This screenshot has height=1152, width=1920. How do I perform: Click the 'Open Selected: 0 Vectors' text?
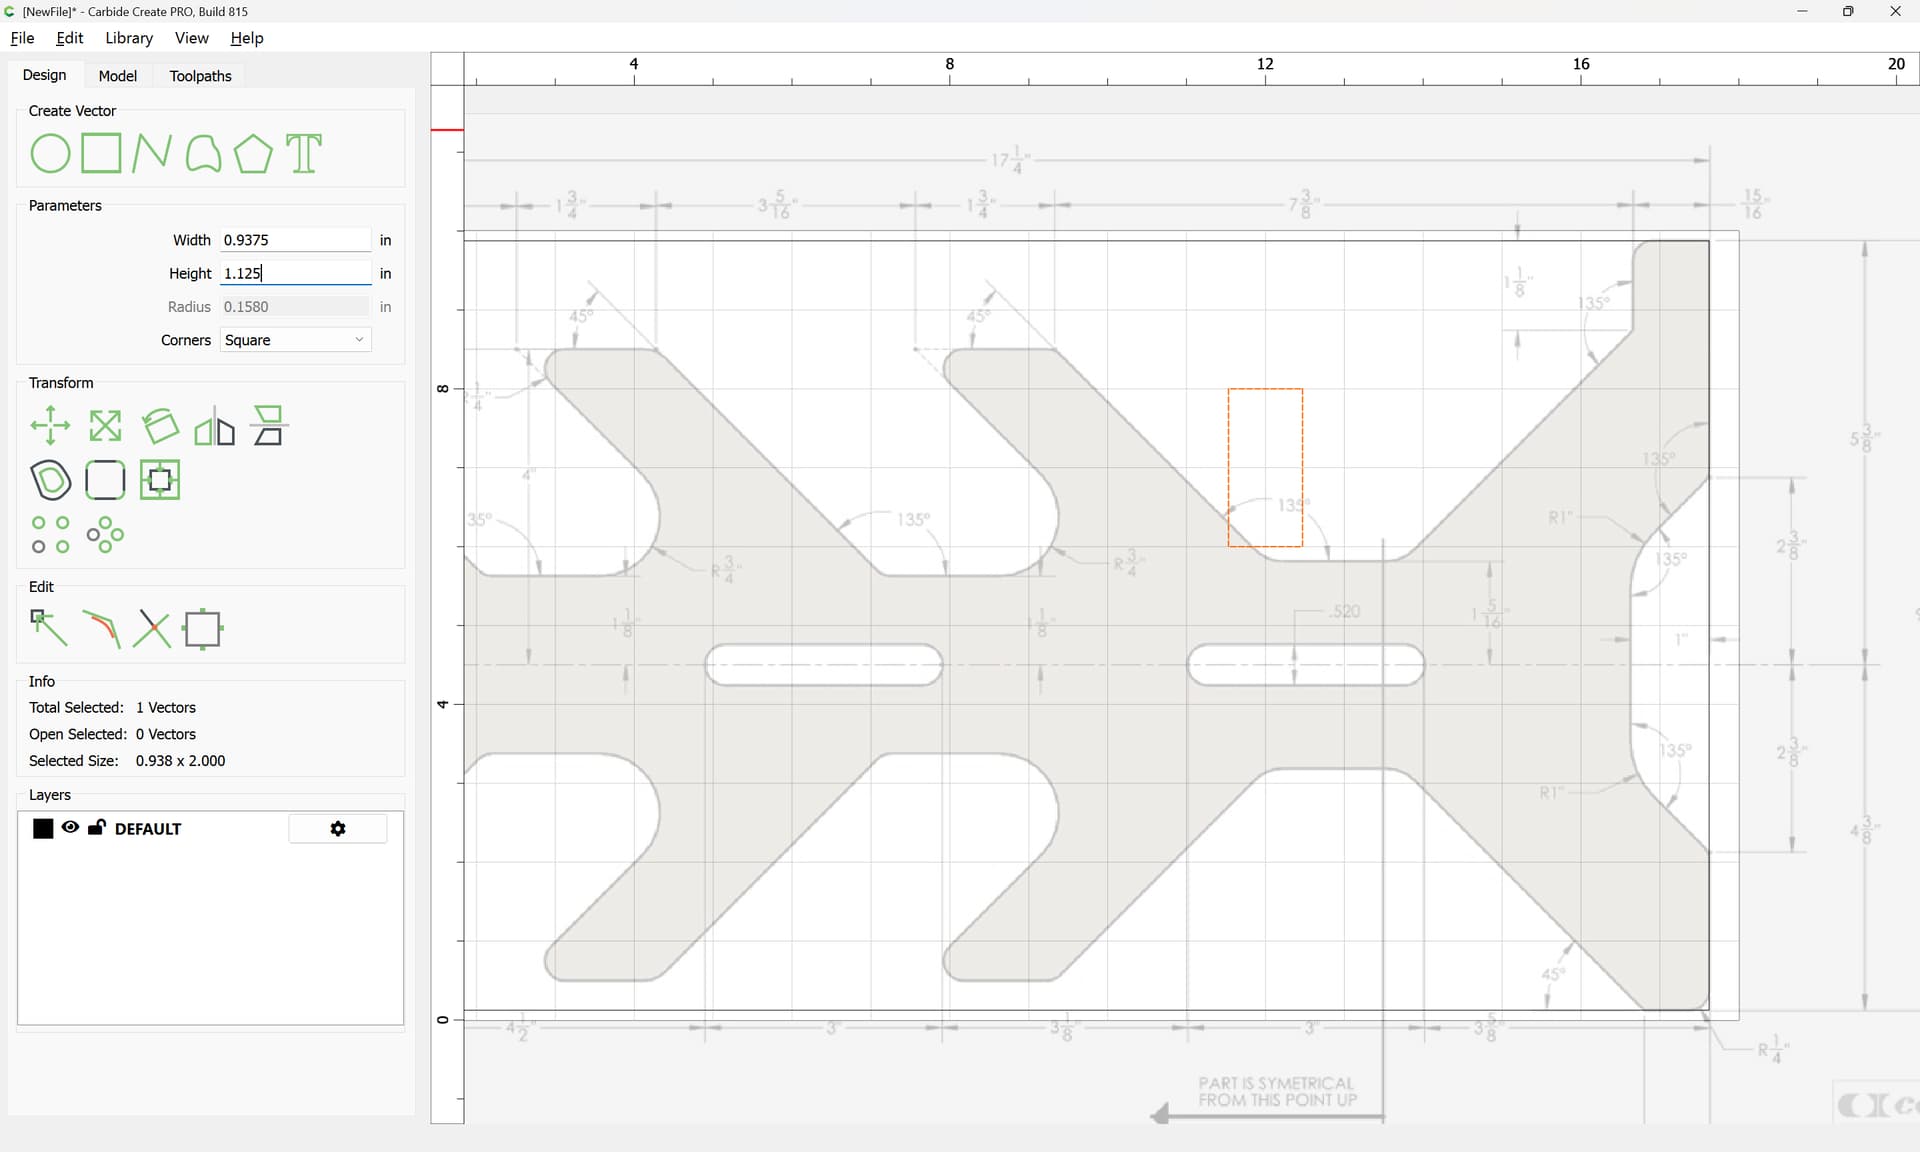coord(112,734)
